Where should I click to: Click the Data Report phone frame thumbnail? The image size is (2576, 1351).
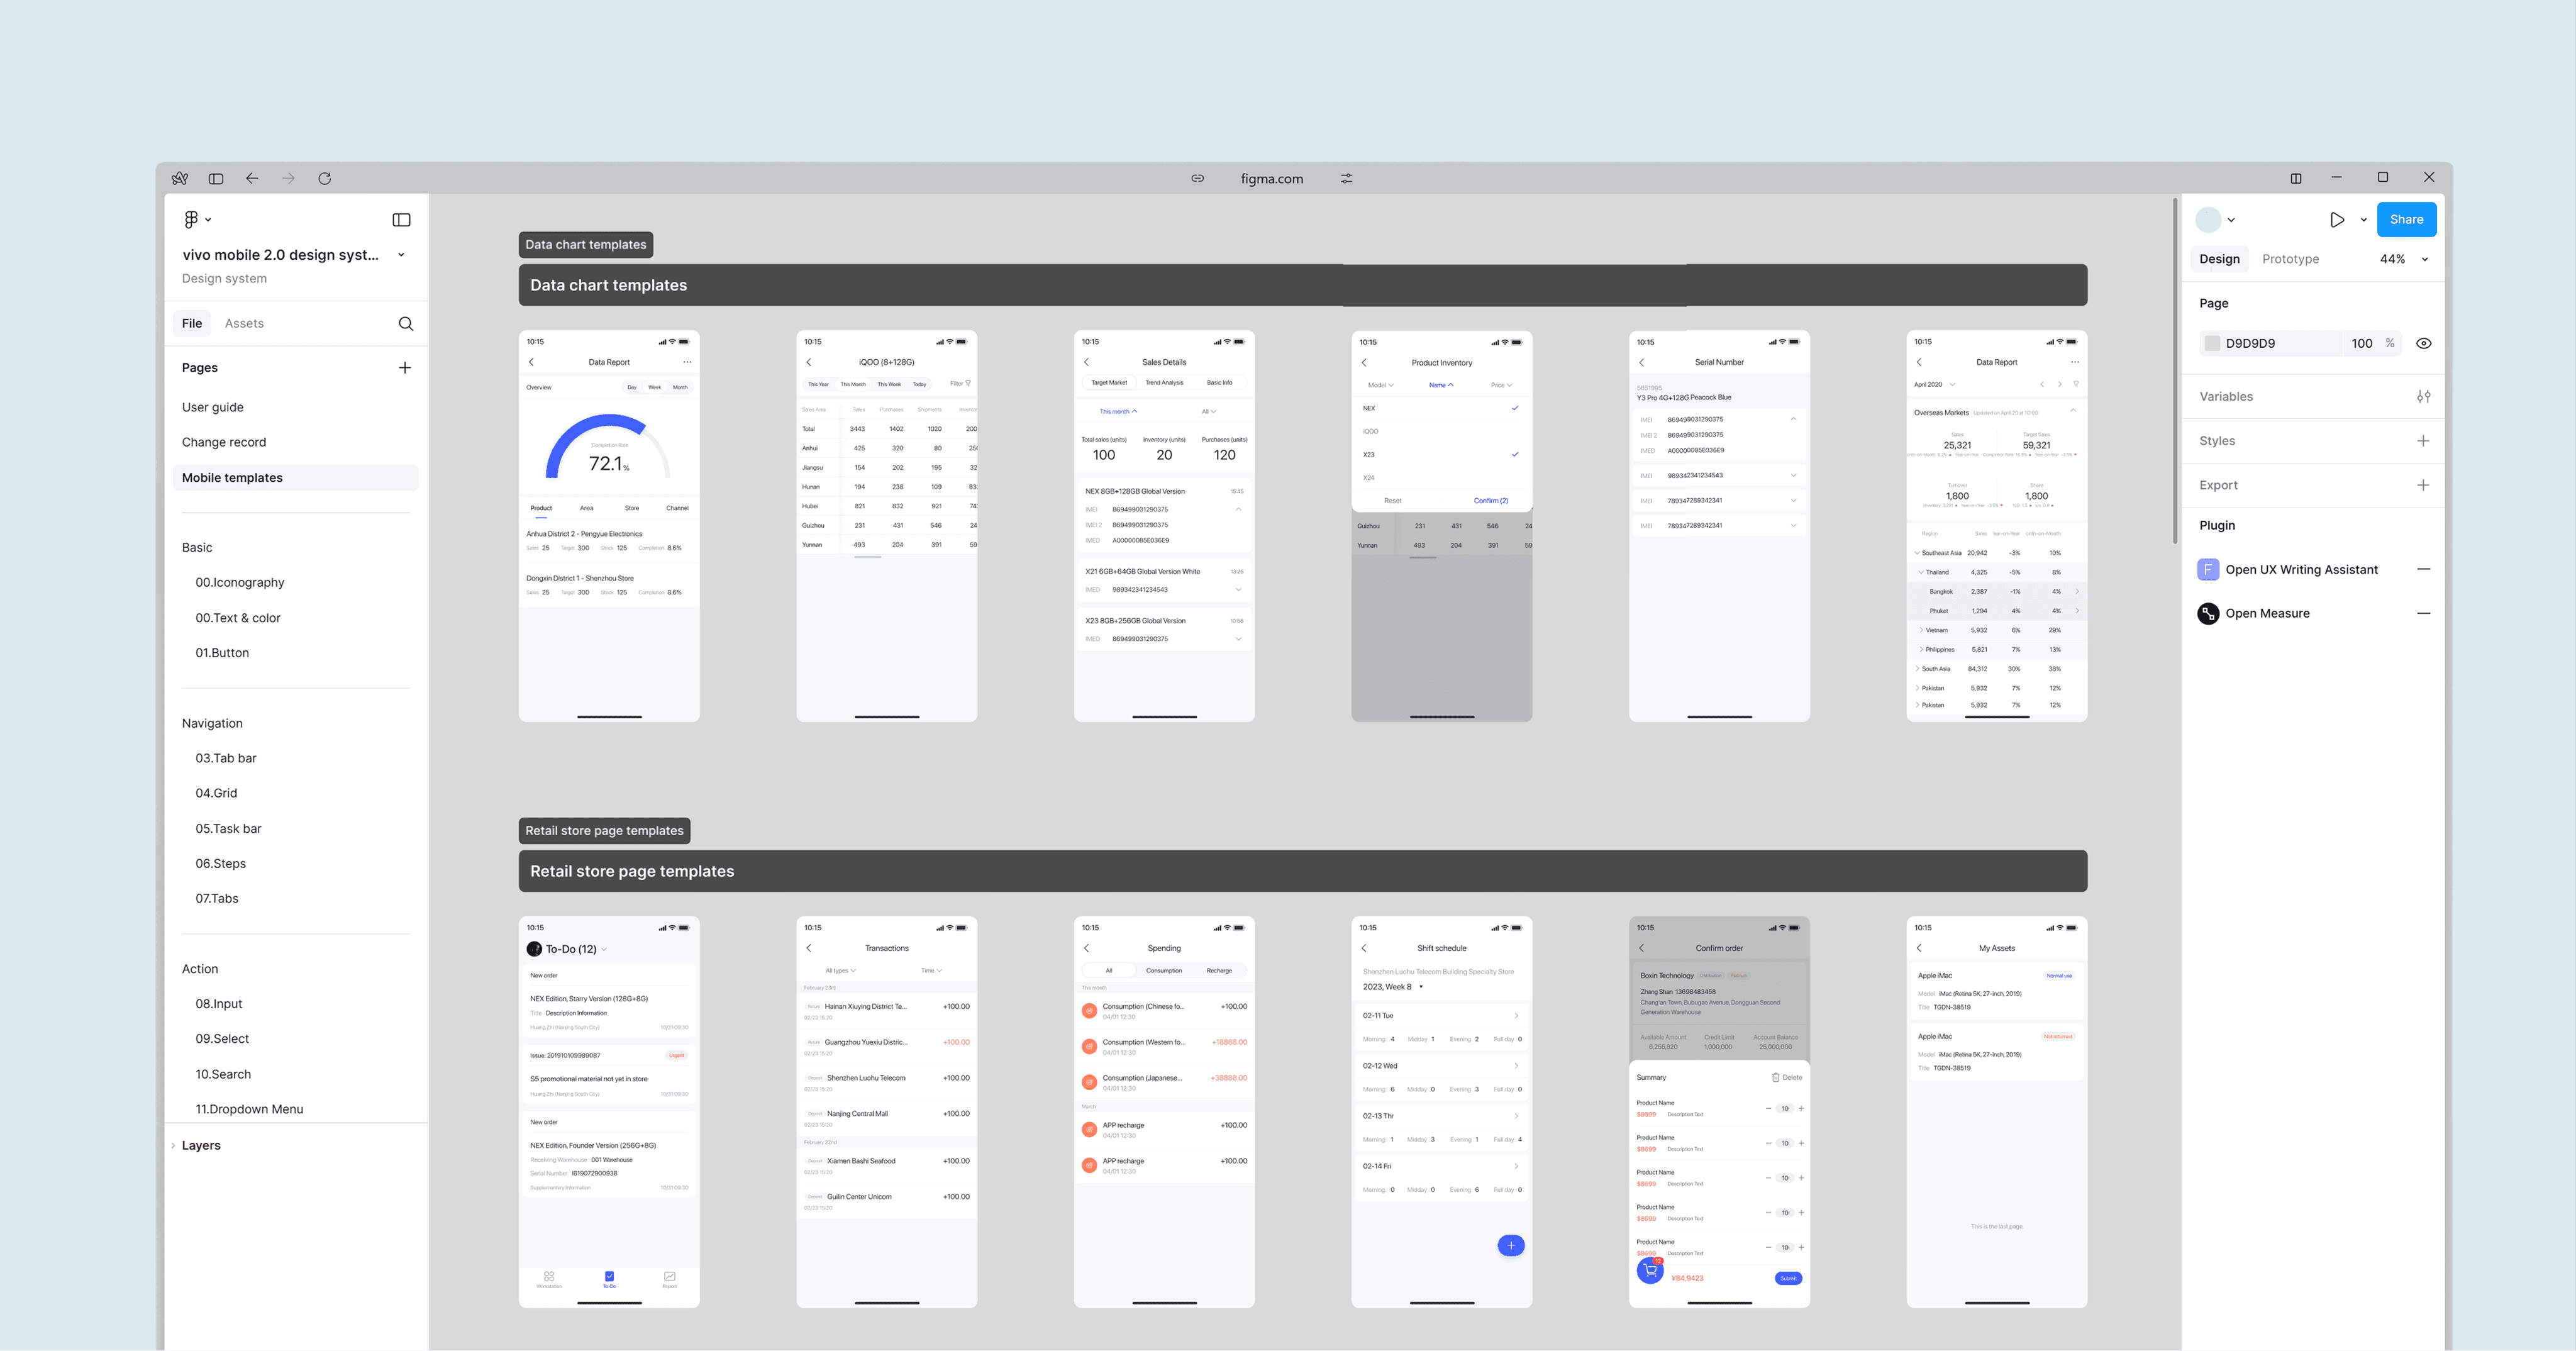point(609,525)
